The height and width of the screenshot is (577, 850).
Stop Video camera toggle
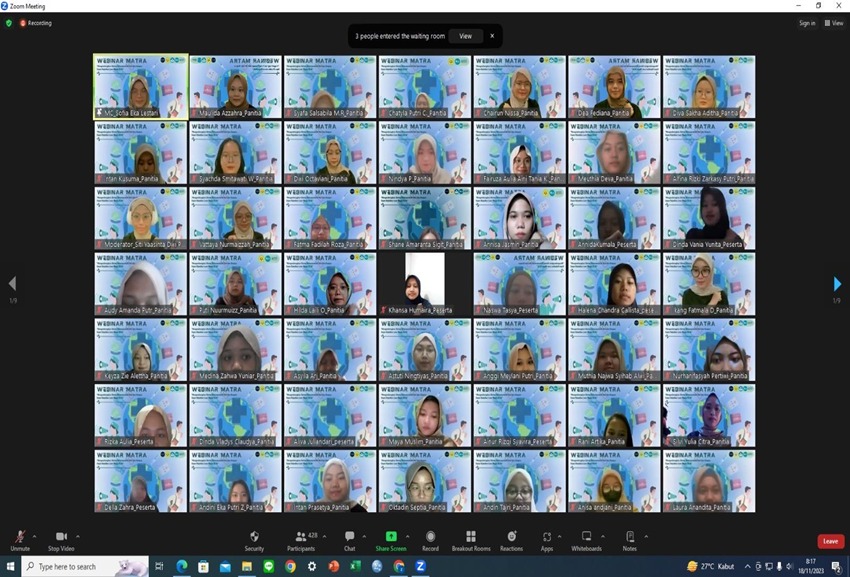click(x=61, y=539)
